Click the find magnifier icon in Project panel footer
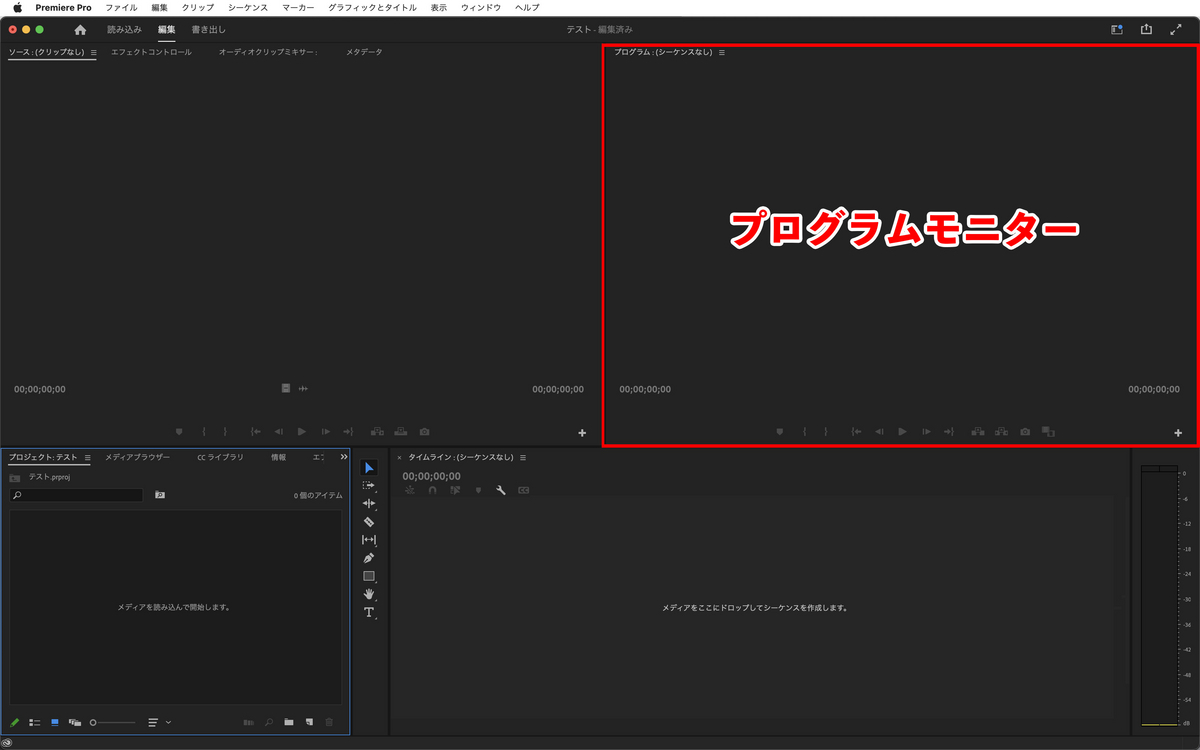The width and height of the screenshot is (1200, 750). tap(268, 722)
